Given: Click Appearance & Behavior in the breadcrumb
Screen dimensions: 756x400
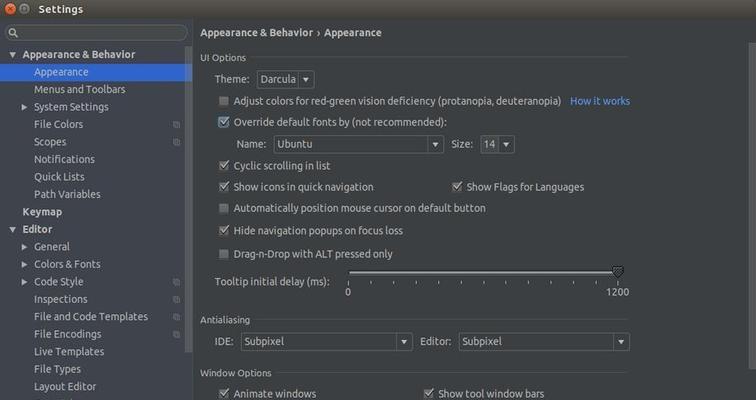Looking at the screenshot, I should (256, 33).
